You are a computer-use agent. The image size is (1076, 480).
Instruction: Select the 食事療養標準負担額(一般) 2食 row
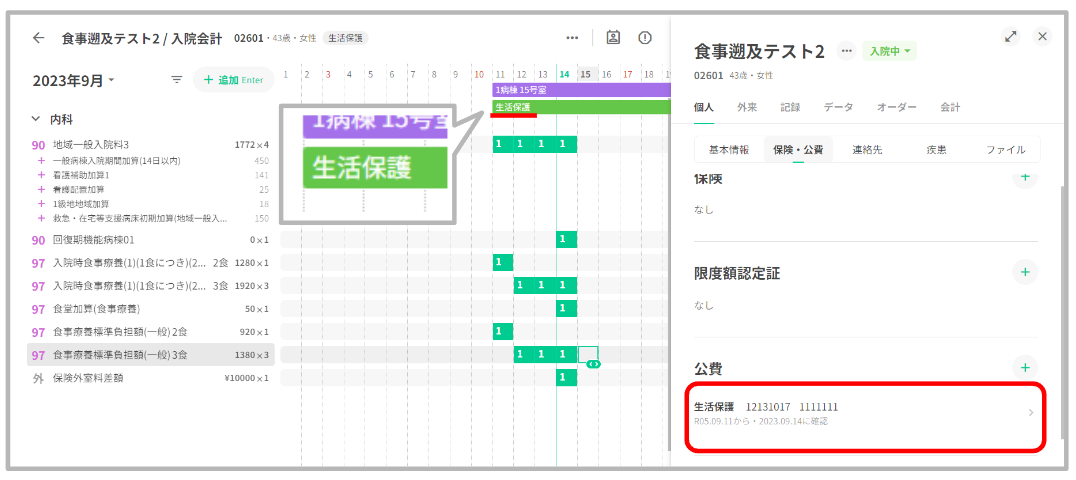click(152, 332)
